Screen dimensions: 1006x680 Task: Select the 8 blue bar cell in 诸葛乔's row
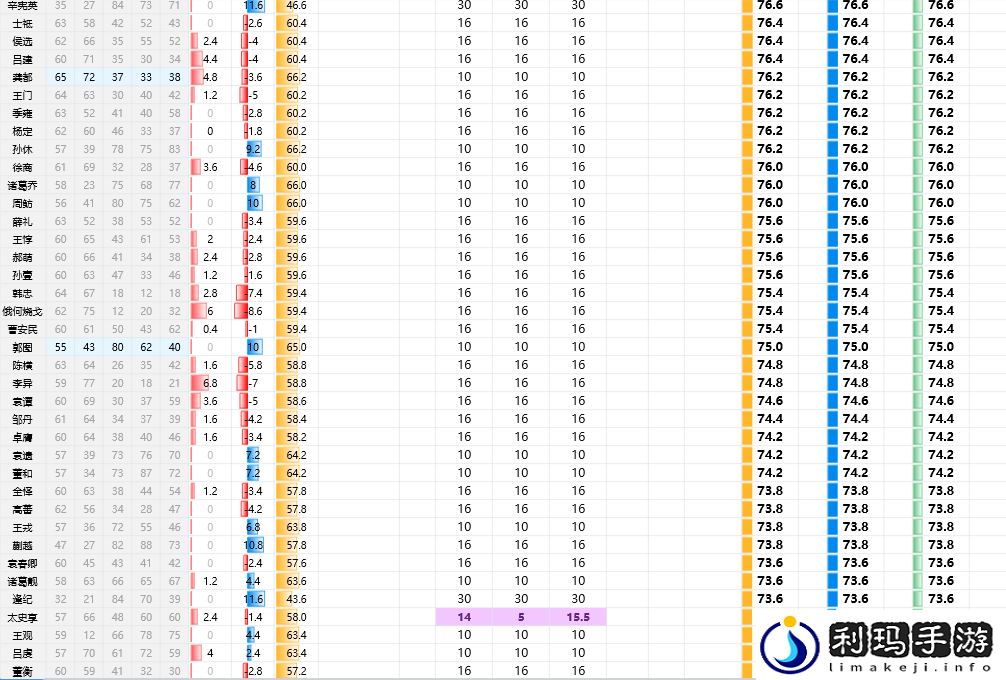253,185
